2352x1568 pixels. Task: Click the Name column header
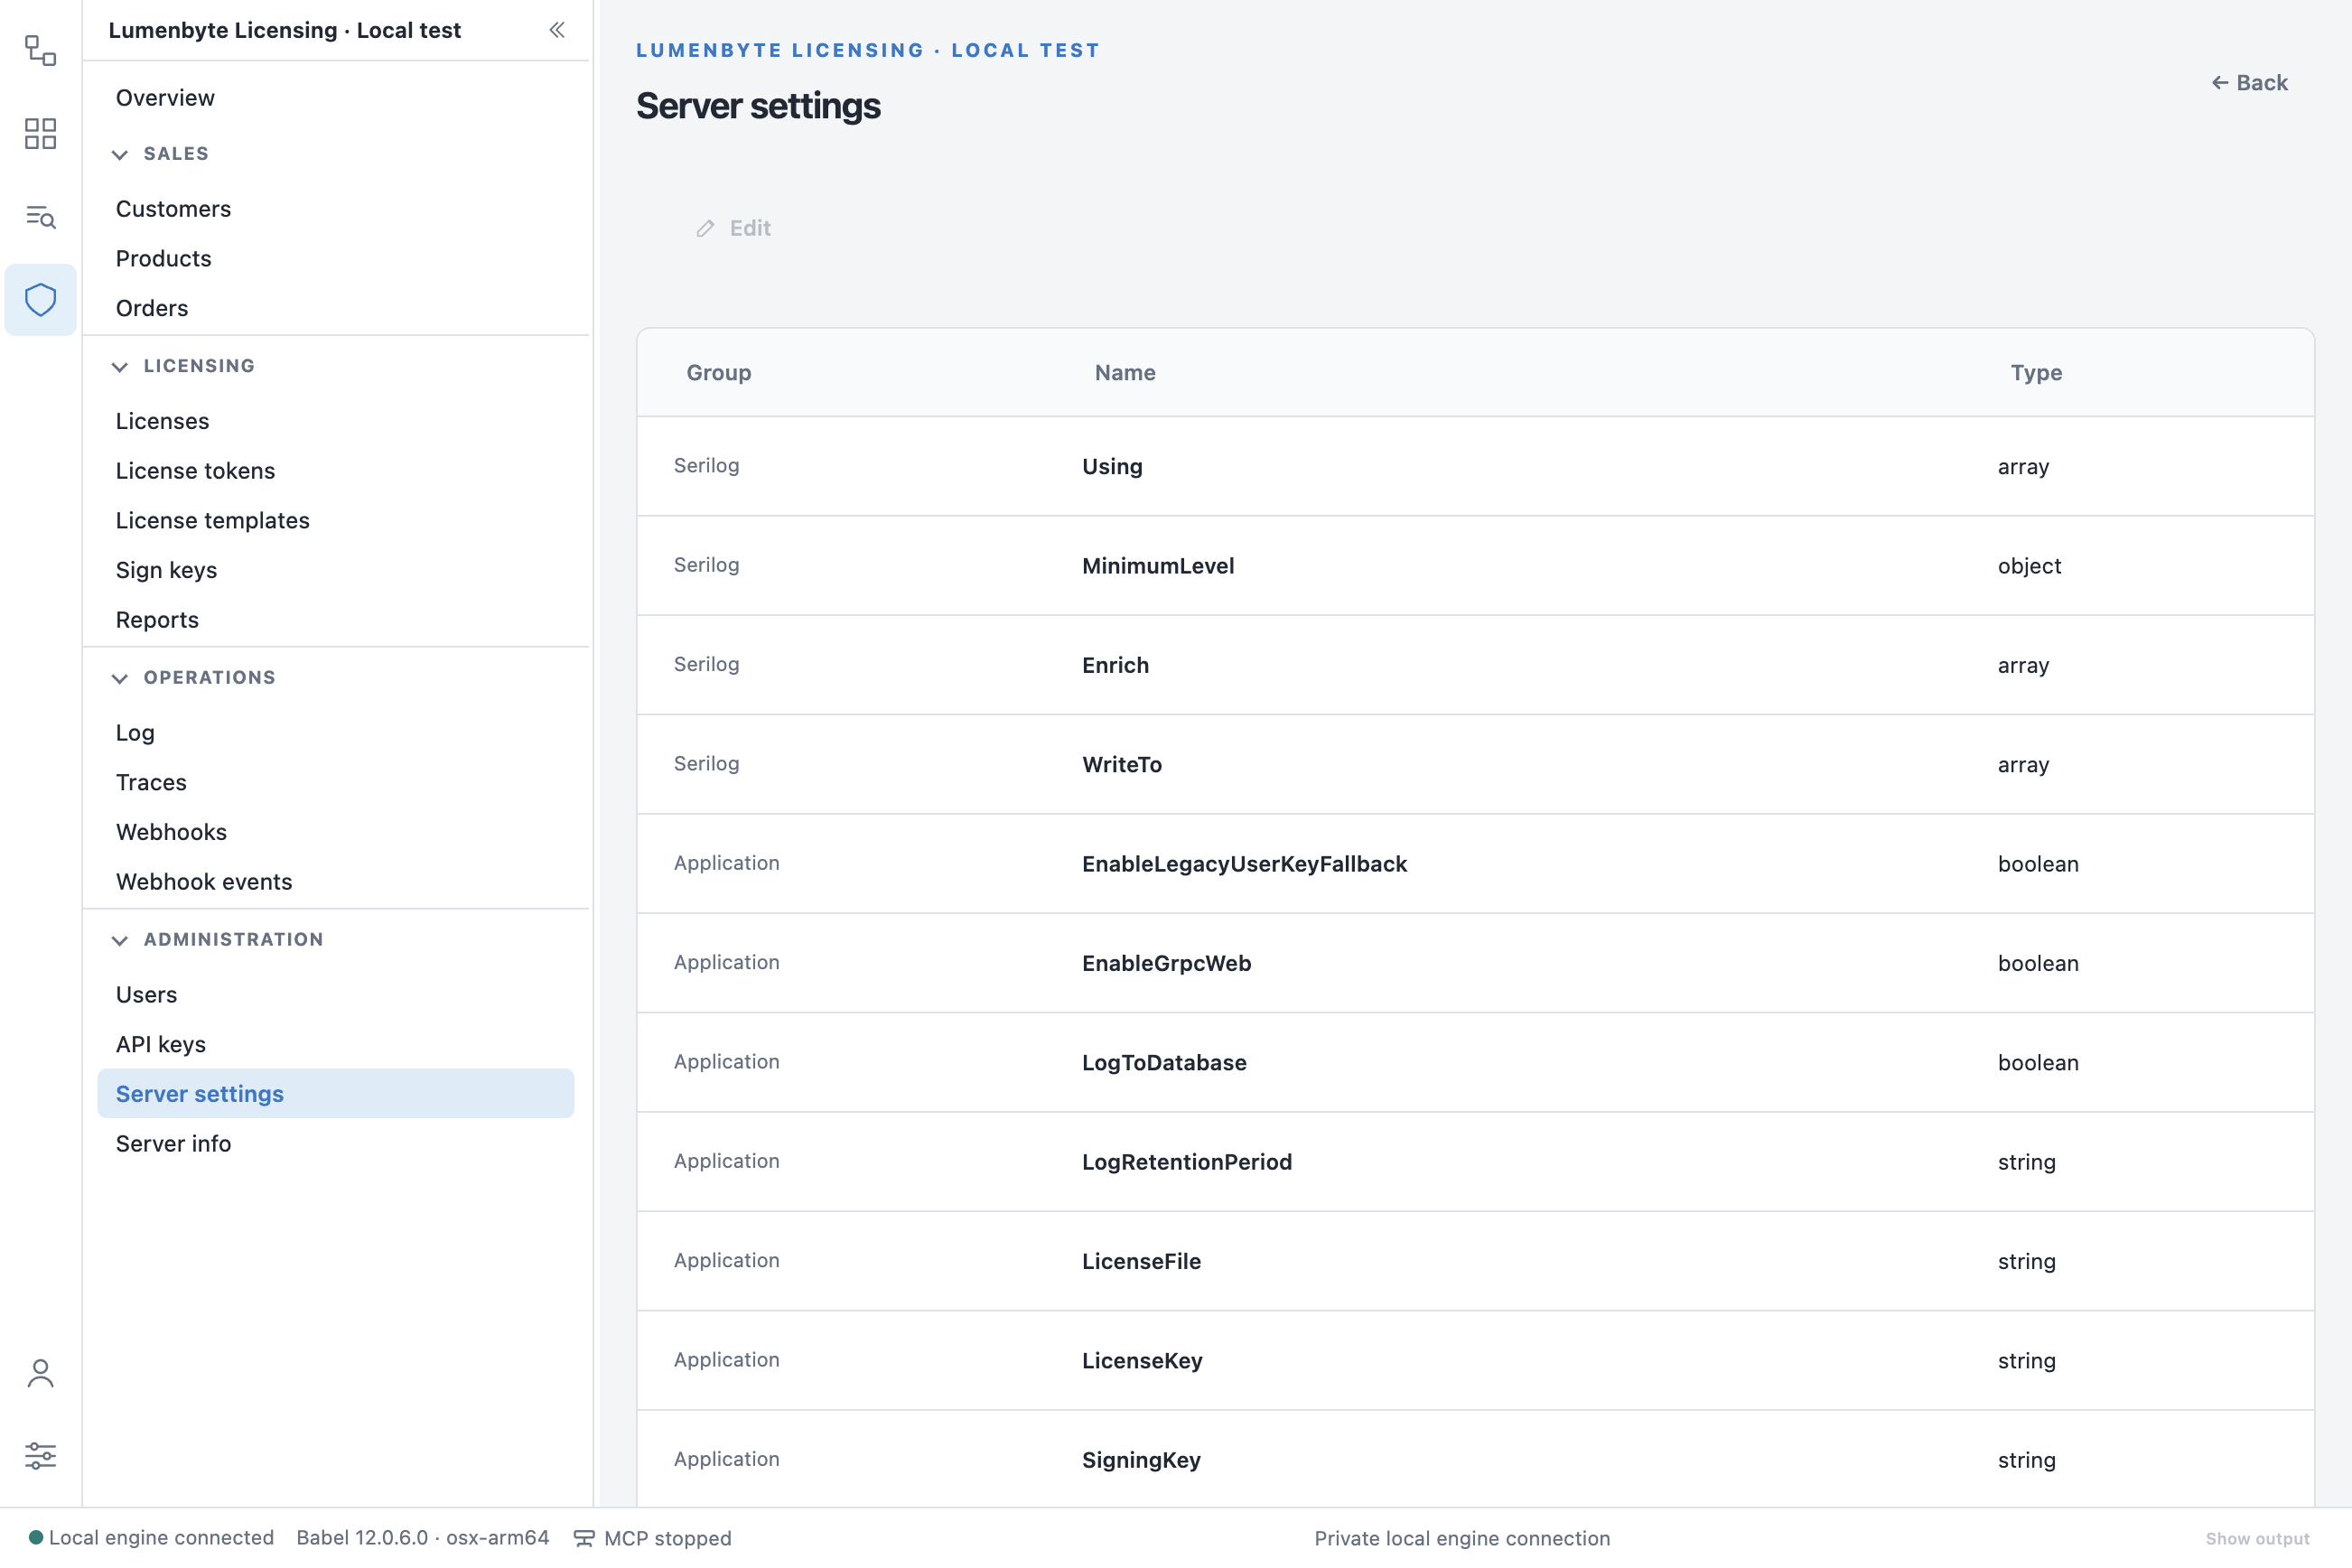tap(1125, 373)
